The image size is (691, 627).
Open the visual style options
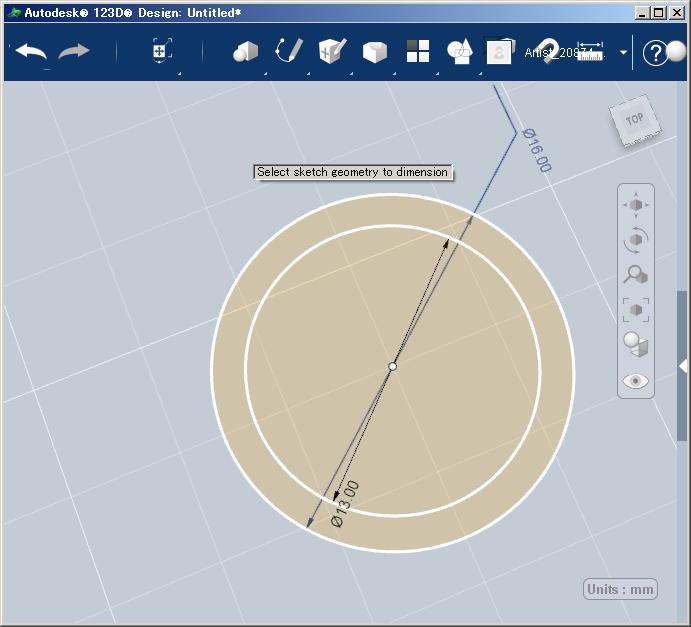tap(635, 345)
